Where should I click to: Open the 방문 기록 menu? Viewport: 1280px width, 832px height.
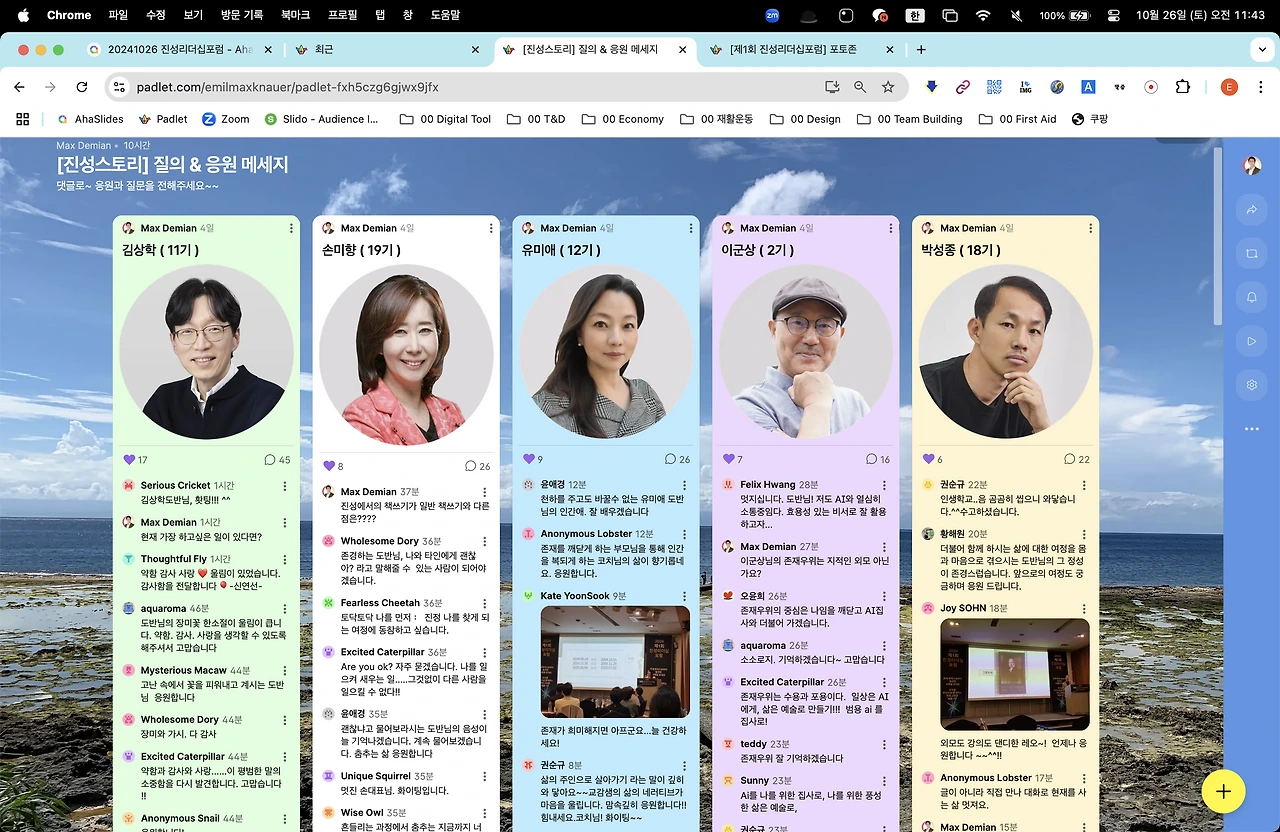click(x=242, y=15)
